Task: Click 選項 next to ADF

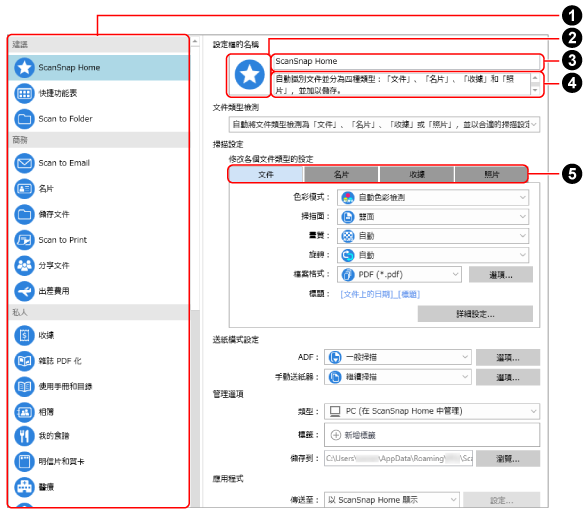Action: [x=508, y=358]
